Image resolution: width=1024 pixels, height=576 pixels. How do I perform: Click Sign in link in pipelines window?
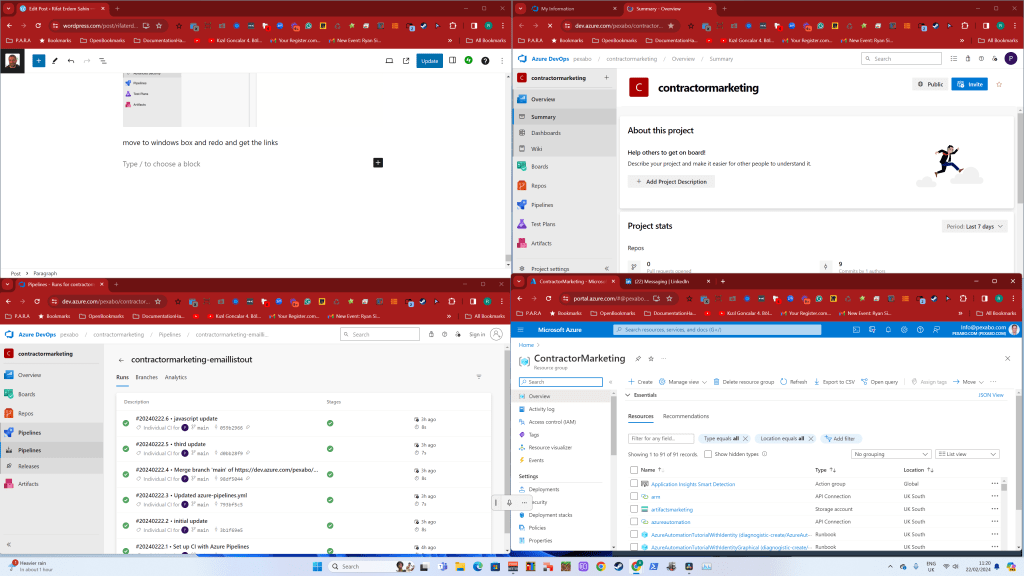point(477,334)
